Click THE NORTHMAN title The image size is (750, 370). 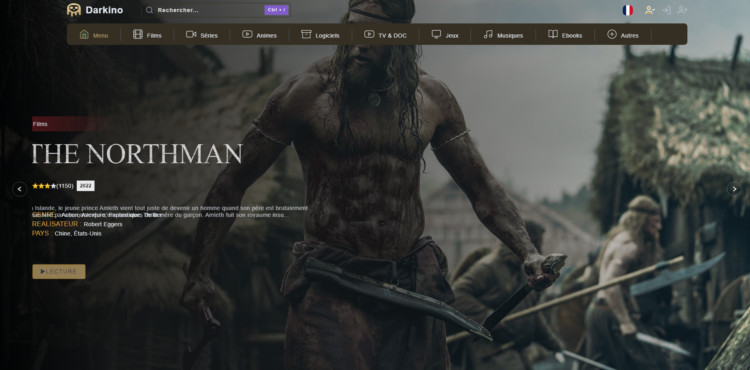click(137, 153)
